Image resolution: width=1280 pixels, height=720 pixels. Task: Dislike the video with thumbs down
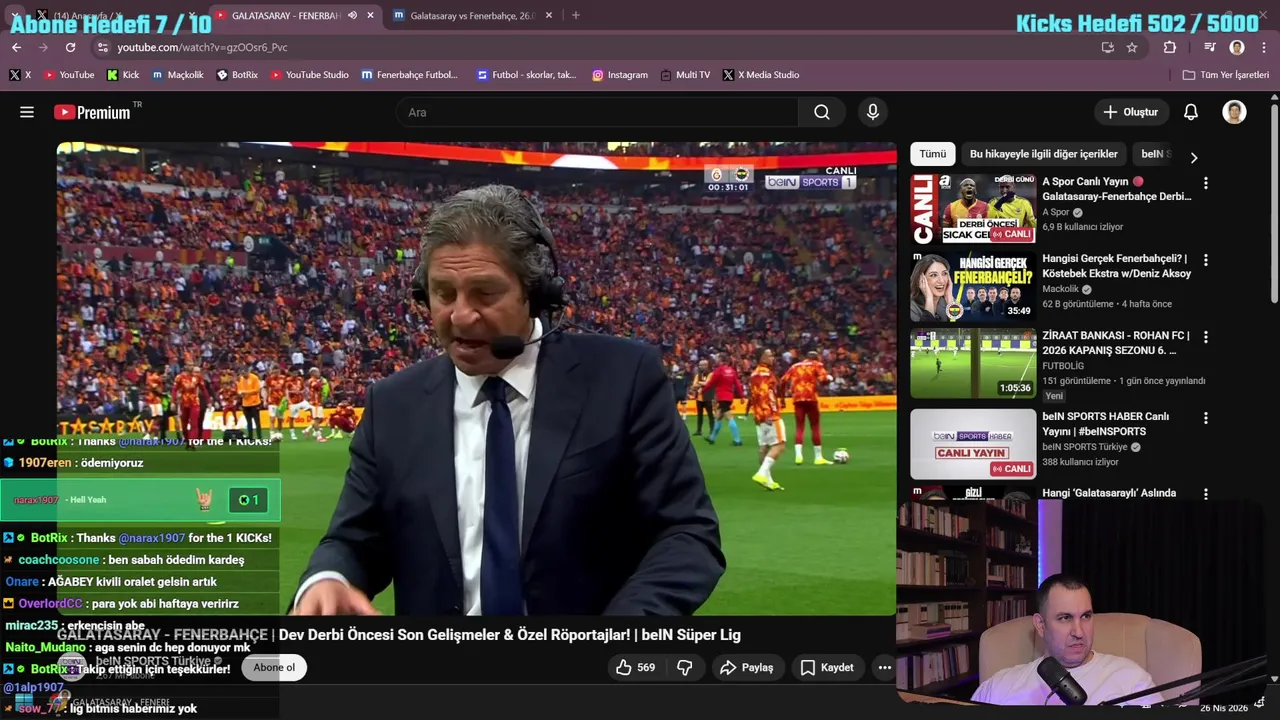685,667
